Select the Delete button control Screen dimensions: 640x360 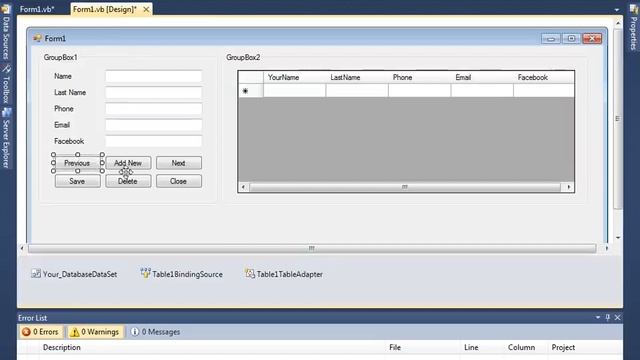pyautogui.click(x=128, y=181)
